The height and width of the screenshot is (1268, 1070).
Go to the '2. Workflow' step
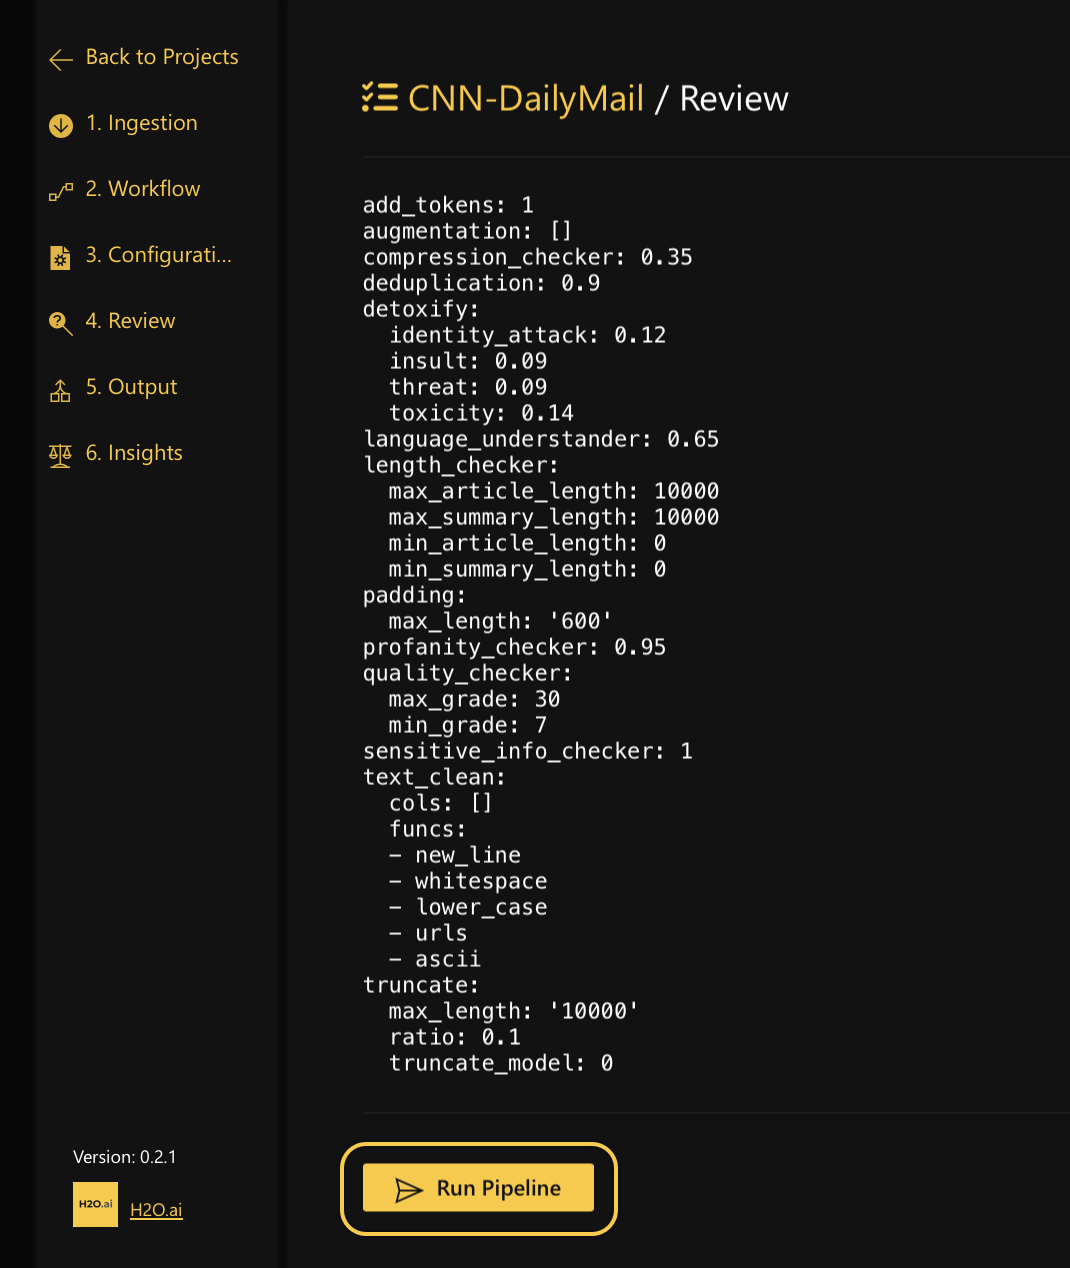pos(142,189)
